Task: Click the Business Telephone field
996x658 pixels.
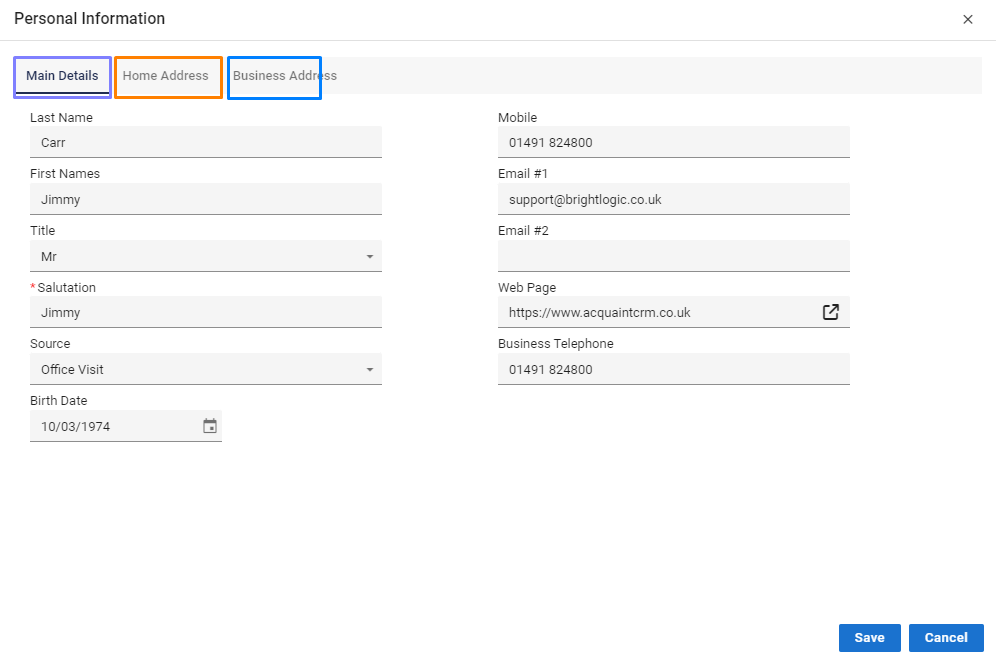Action: 673,369
